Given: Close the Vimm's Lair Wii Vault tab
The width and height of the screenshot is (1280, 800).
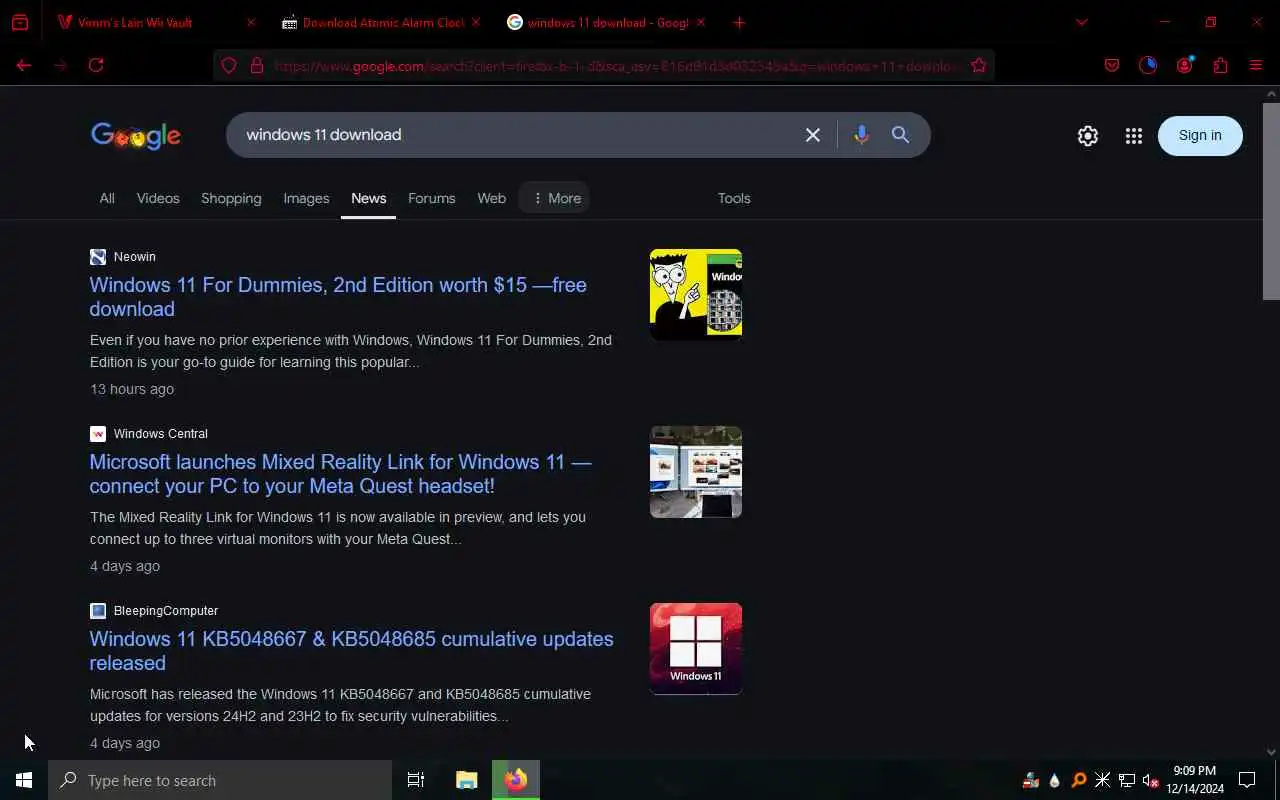Looking at the screenshot, I should coord(250,22).
